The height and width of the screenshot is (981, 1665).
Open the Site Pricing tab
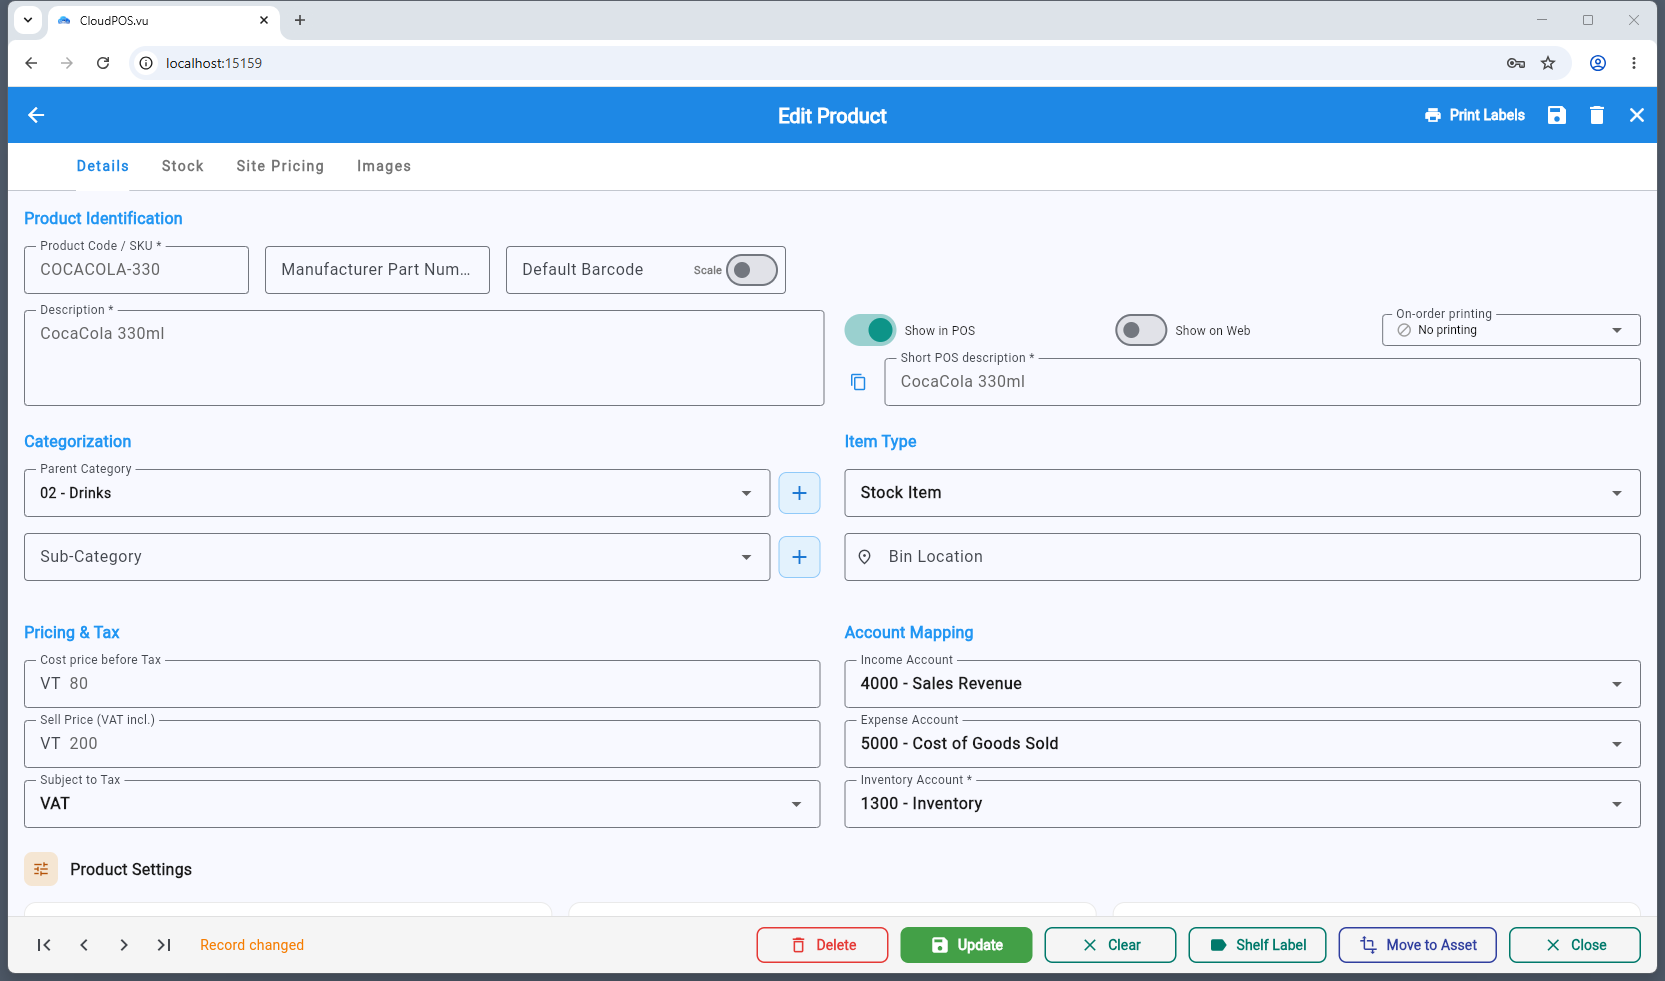[280, 166]
